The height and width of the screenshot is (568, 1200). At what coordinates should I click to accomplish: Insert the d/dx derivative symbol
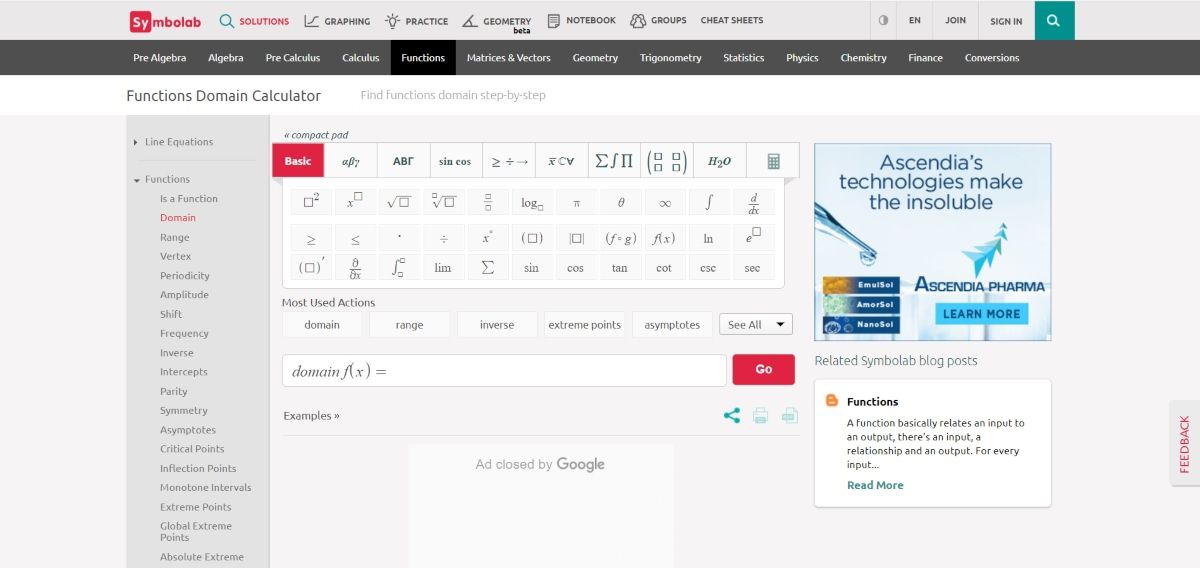(753, 202)
